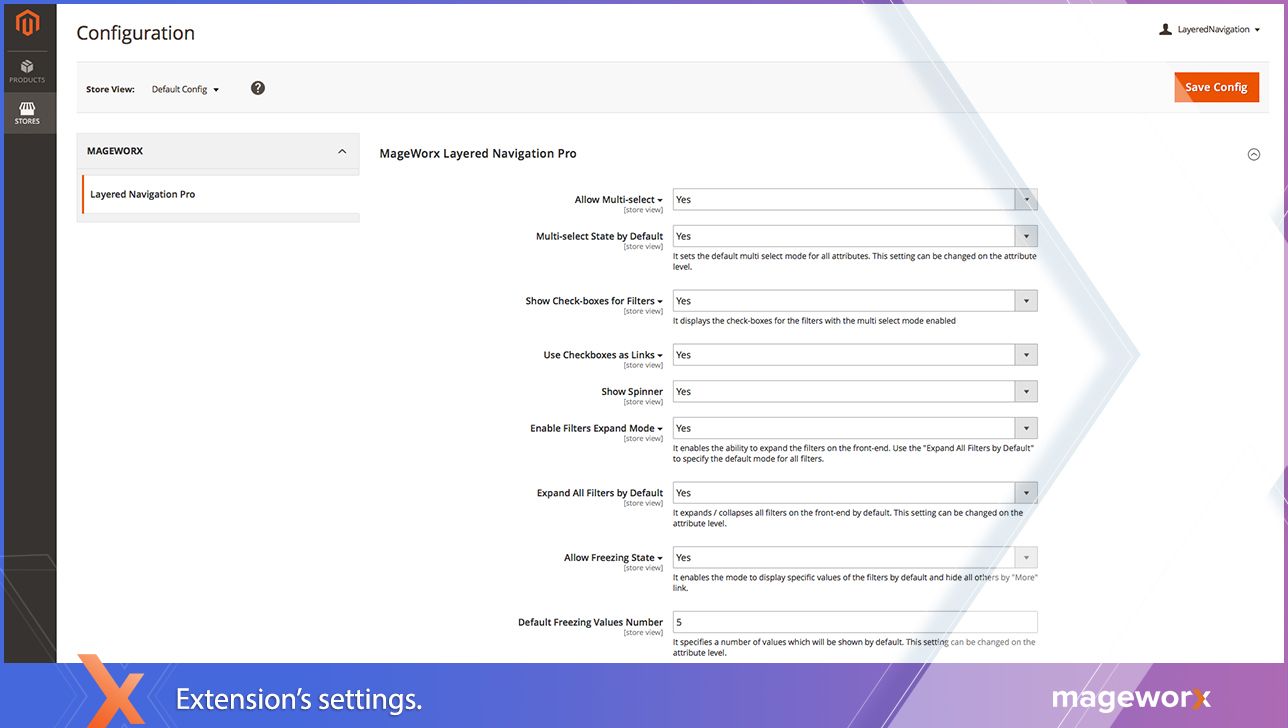
Task: Click the Magento logo icon
Action: click(27, 23)
